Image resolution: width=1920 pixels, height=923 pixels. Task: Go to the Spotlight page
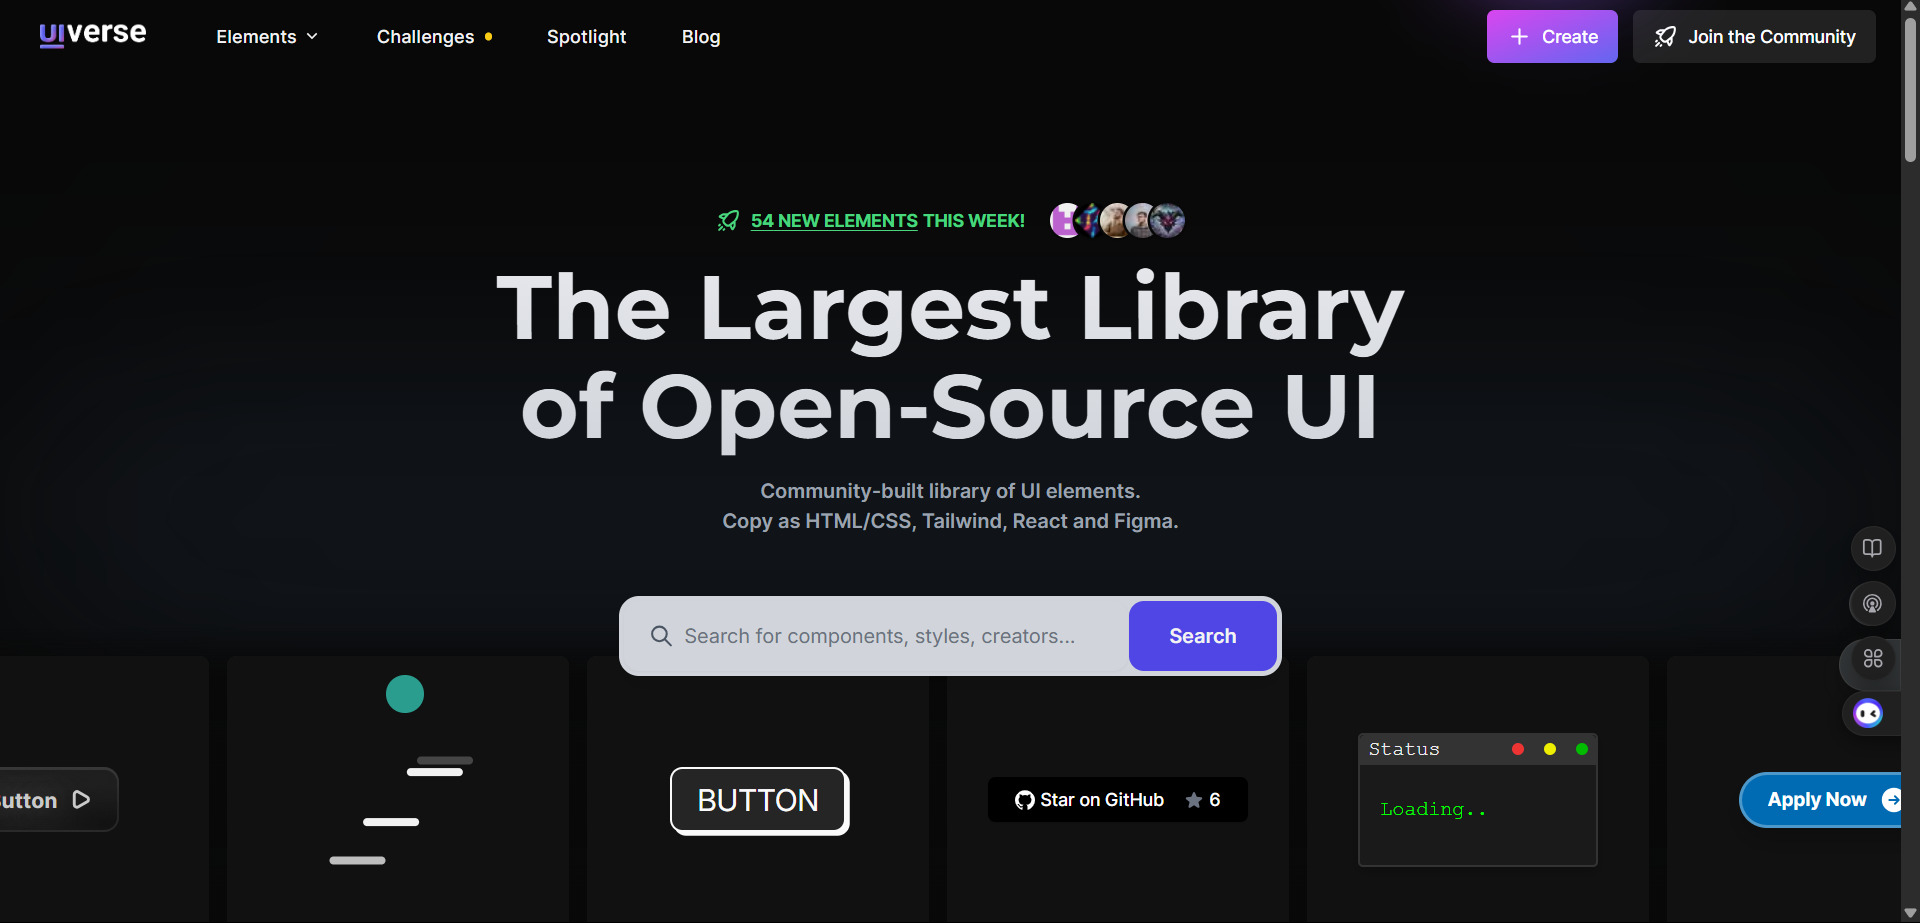pyautogui.click(x=586, y=37)
